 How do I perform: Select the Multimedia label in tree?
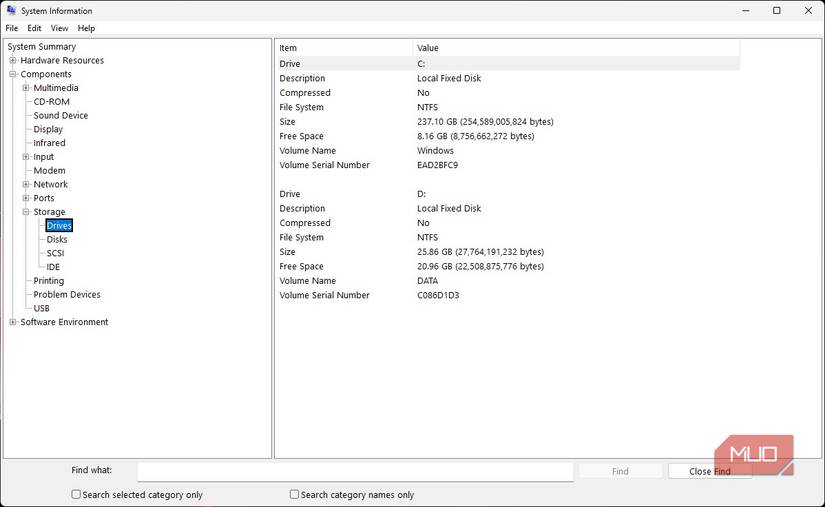click(x=56, y=88)
